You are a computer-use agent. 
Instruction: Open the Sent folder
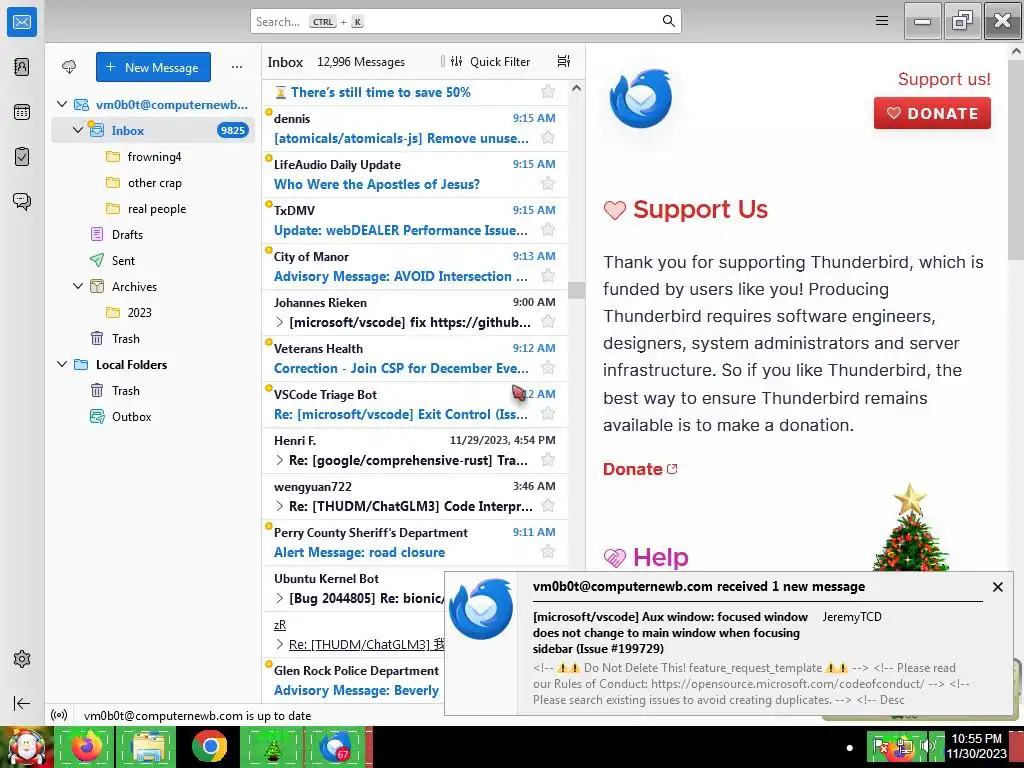pos(153,261)
